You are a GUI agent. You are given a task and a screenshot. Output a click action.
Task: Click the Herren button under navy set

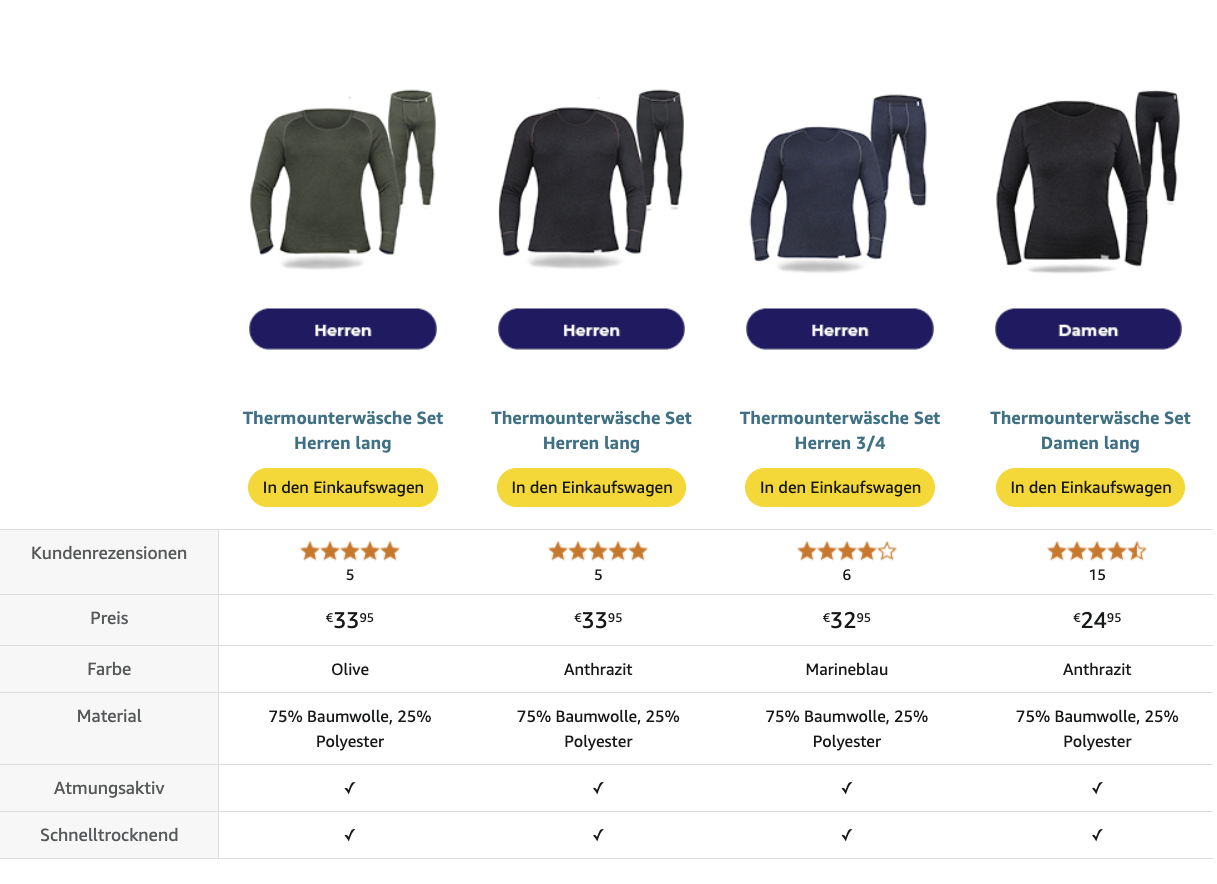tap(839, 329)
